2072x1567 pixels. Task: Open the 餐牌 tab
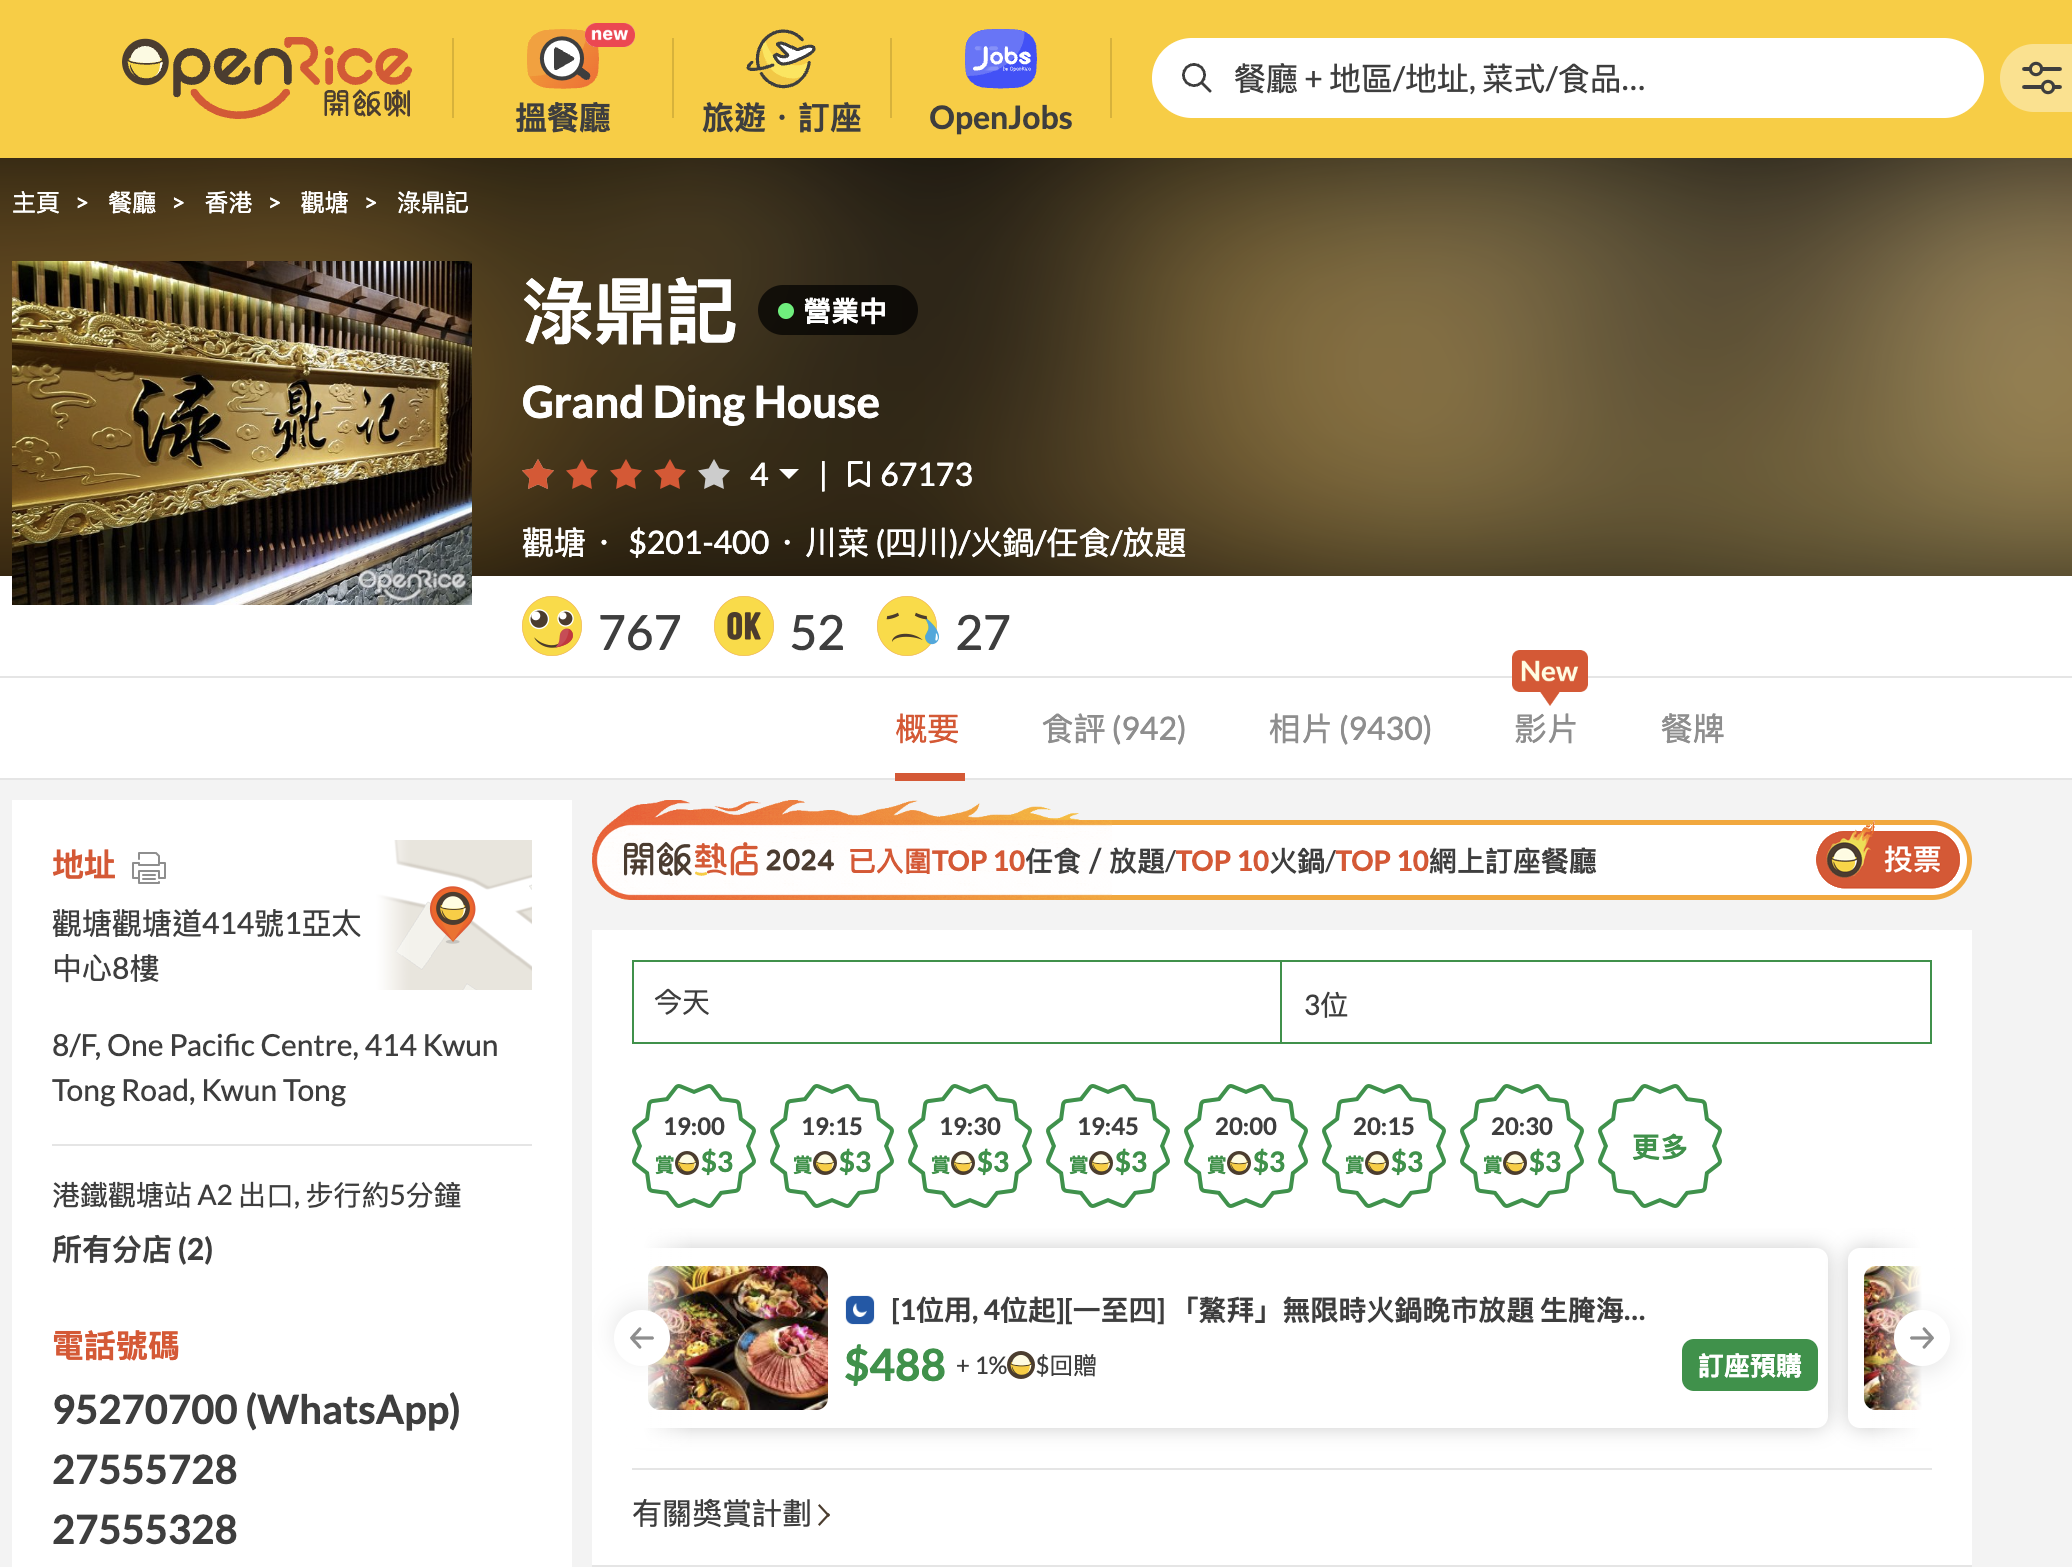tap(1692, 729)
